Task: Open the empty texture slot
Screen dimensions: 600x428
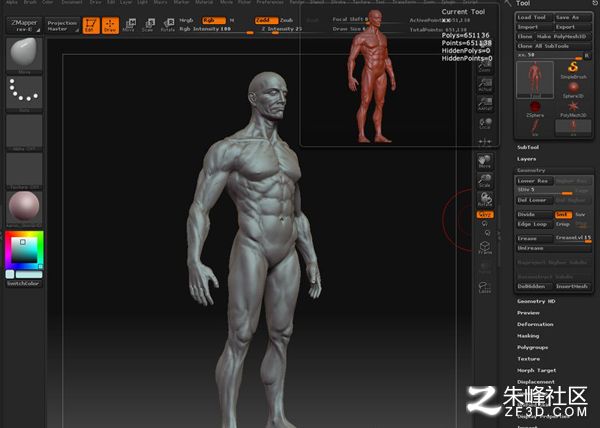Action: (24, 171)
